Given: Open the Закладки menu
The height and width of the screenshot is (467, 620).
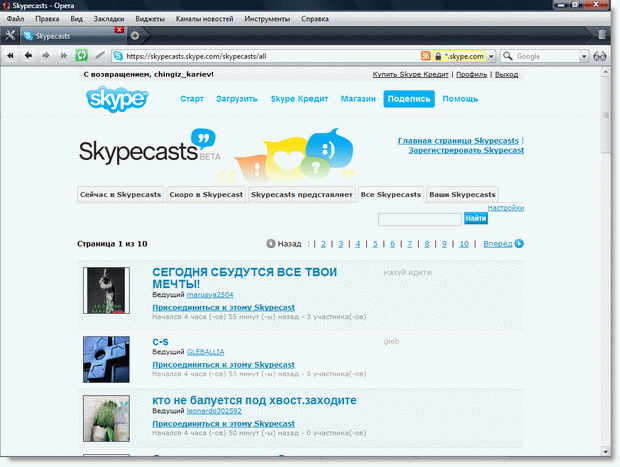Looking at the screenshot, I should 109,19.
